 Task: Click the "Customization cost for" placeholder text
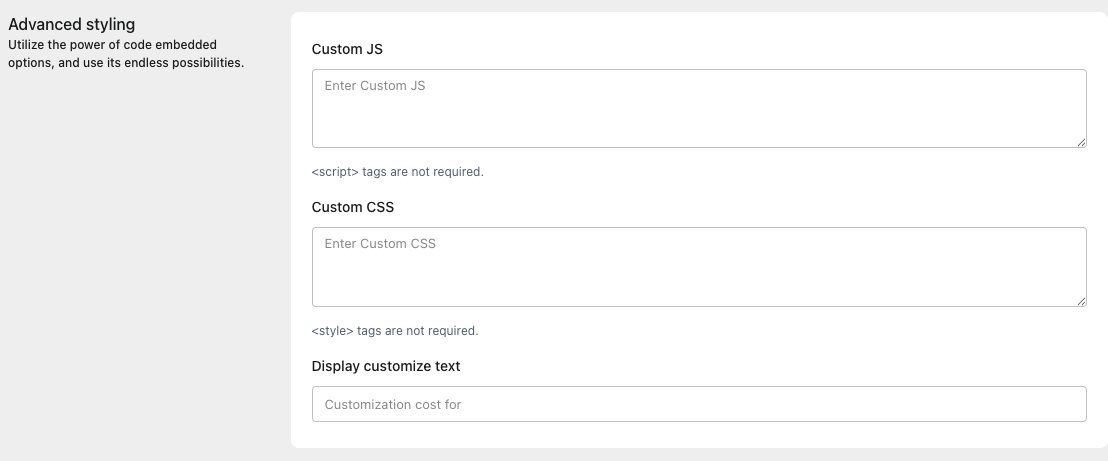coord(393,405)
